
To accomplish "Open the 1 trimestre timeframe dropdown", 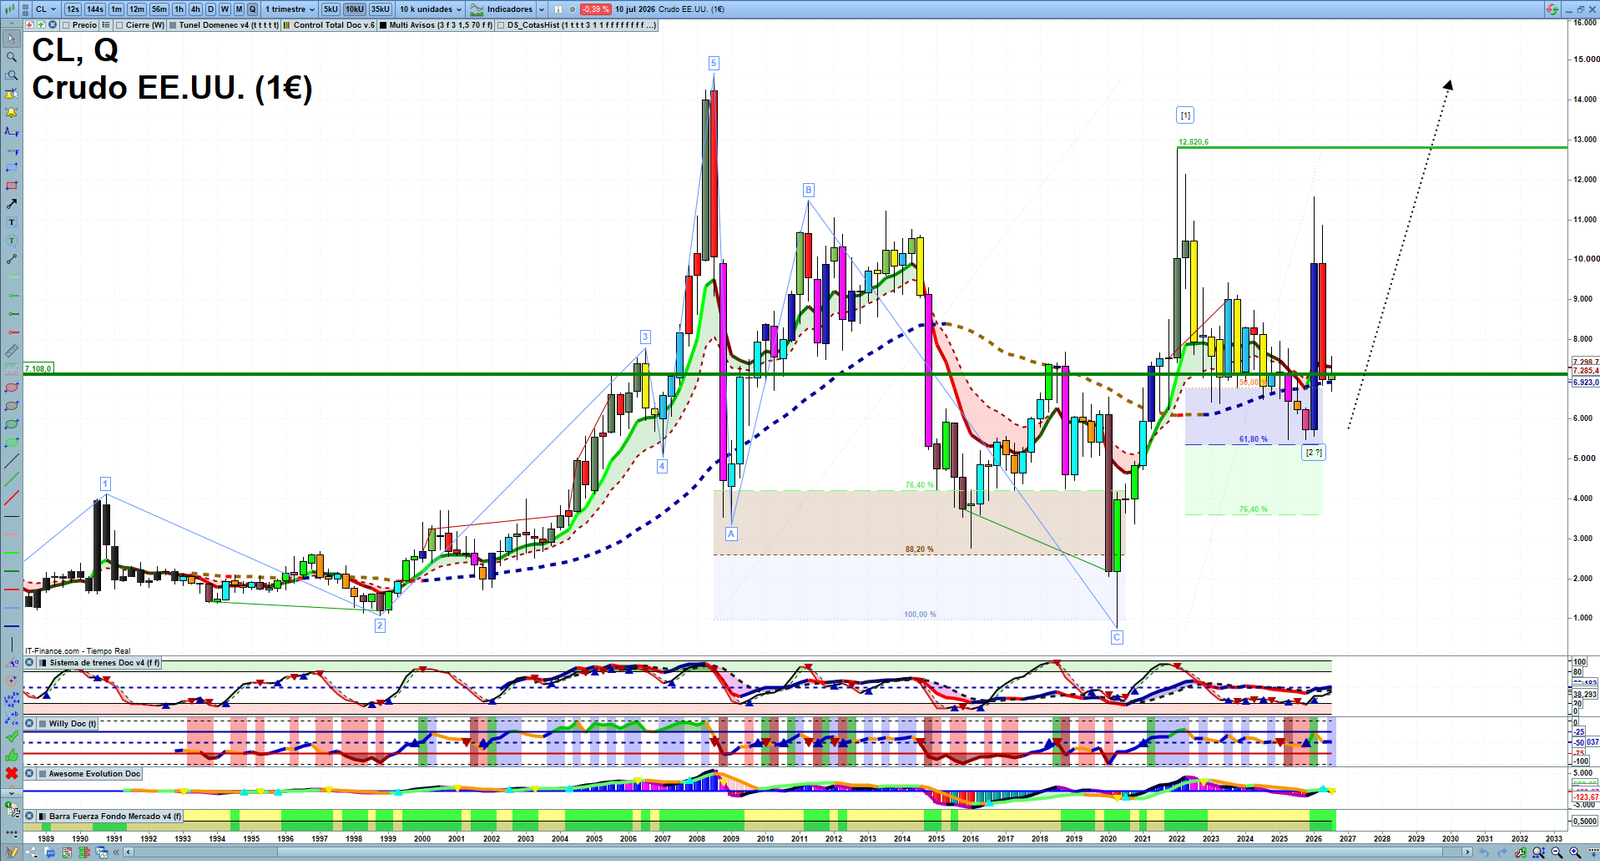I will tap(290, 9).
